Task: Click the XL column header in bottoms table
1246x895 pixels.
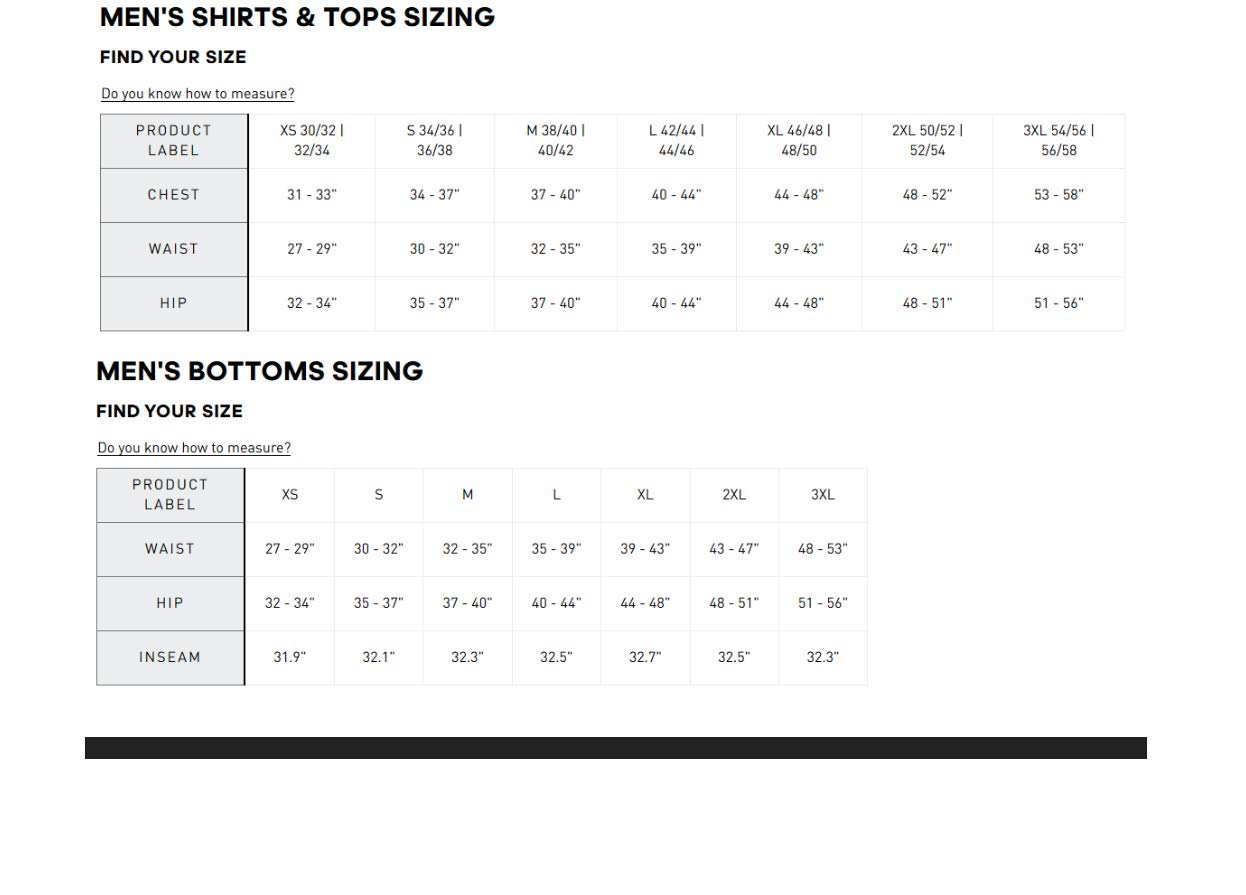Action: pyautogui.click(x=645, y=495)
